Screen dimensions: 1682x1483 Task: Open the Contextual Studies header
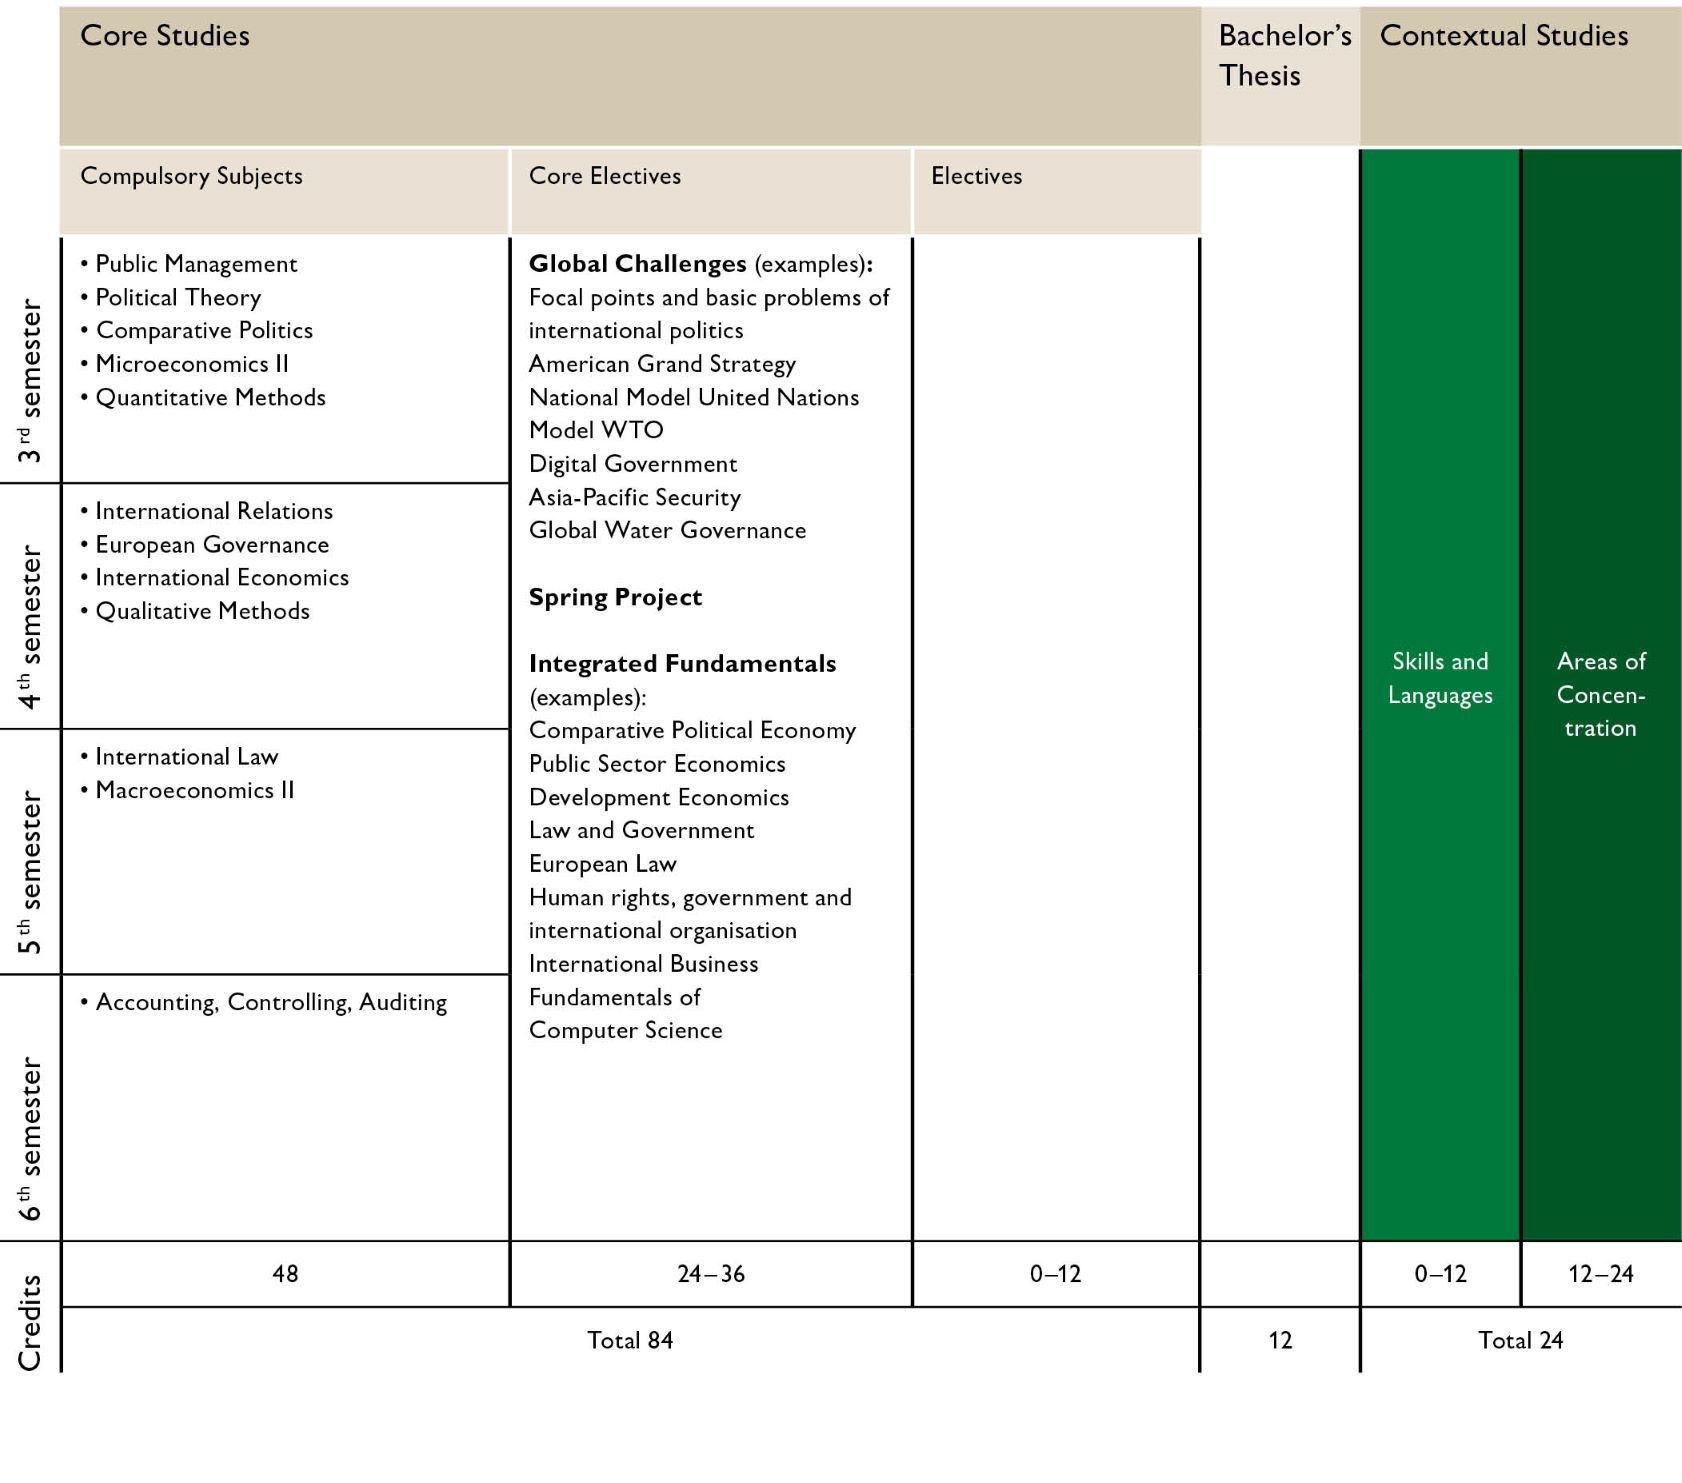[1503, 36]
